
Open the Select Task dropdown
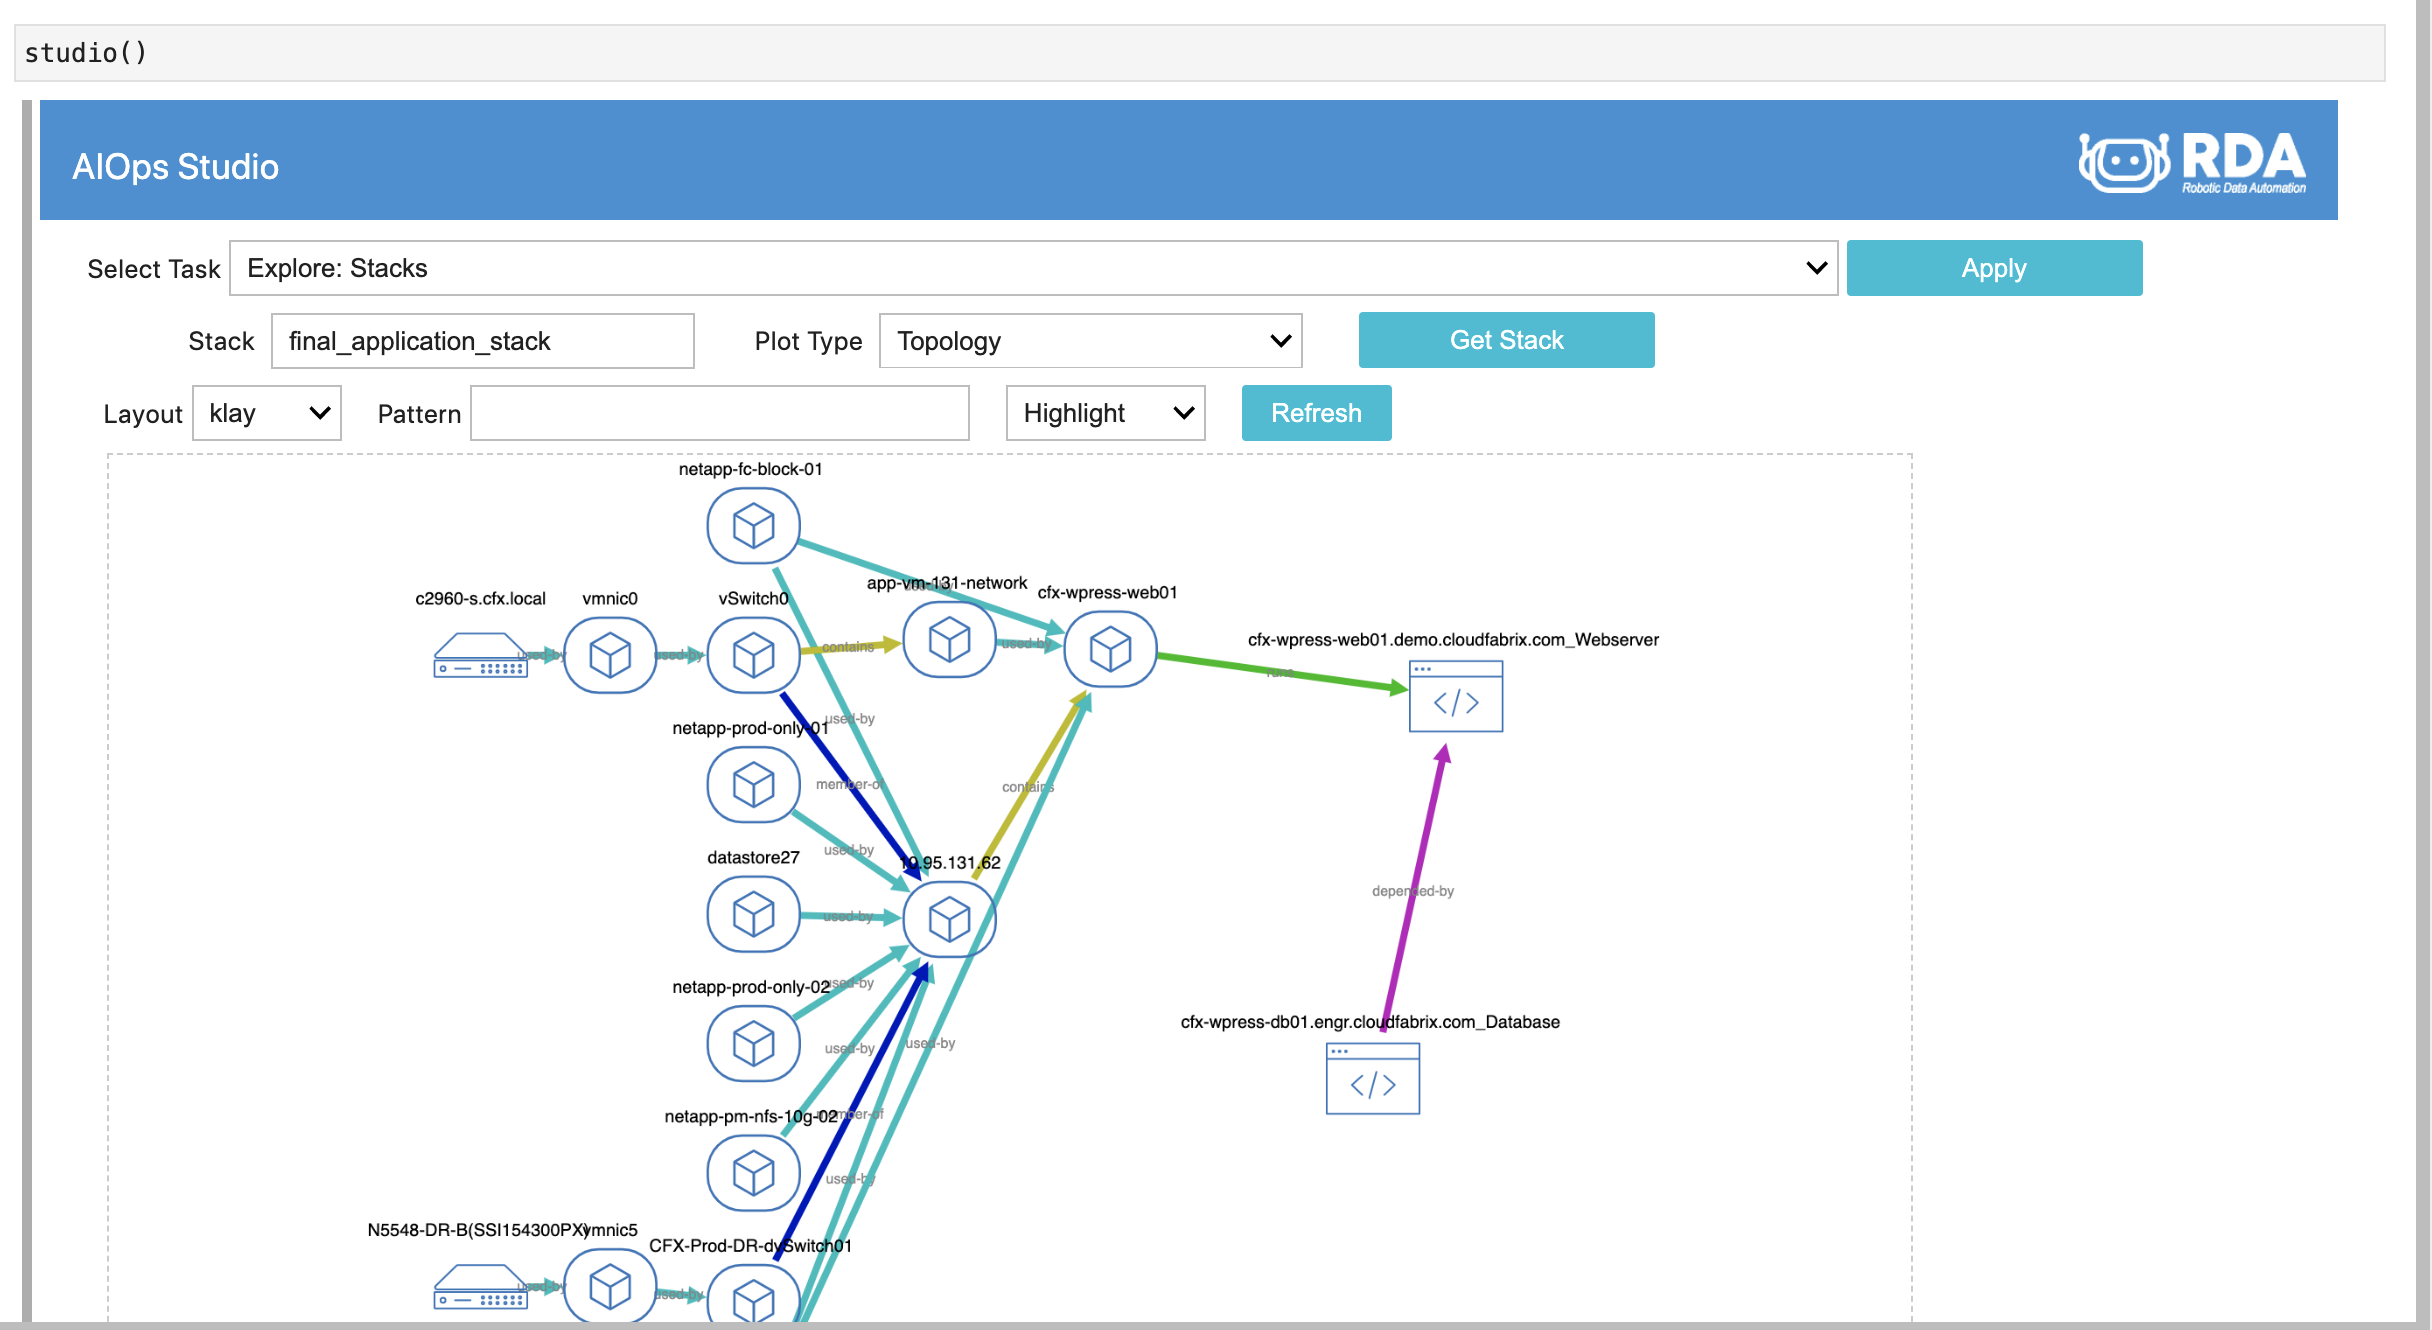pyautogui.click(x=1033, y=268)
